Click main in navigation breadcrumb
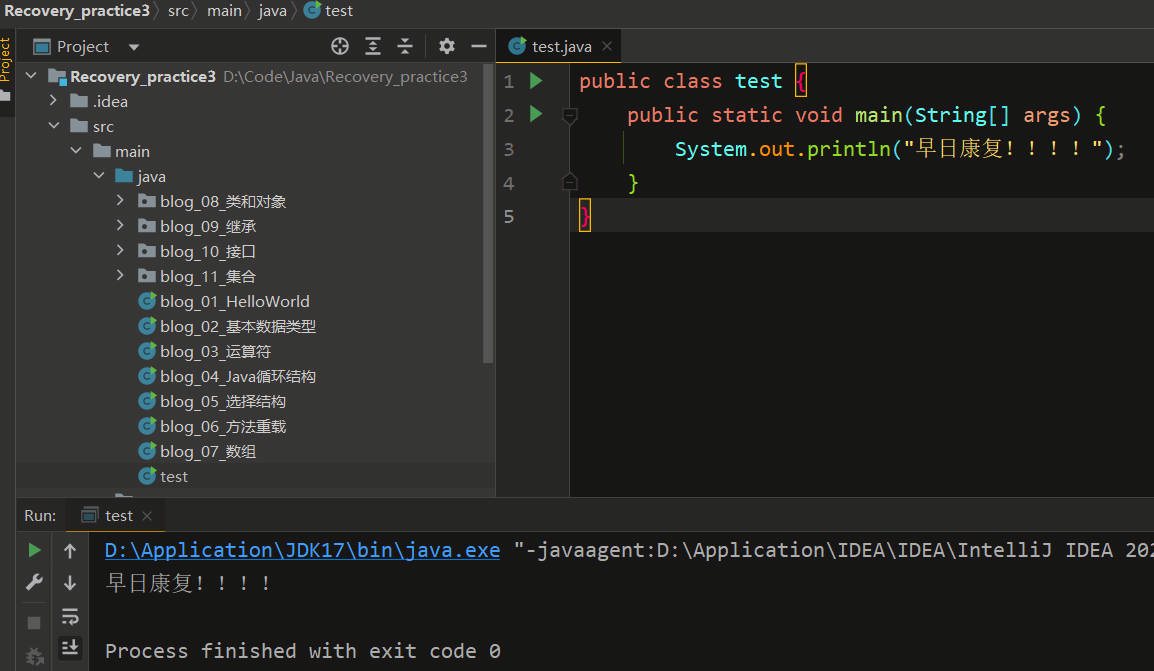Viewport: 1154px width, 671px height. (x=224, y=10)
